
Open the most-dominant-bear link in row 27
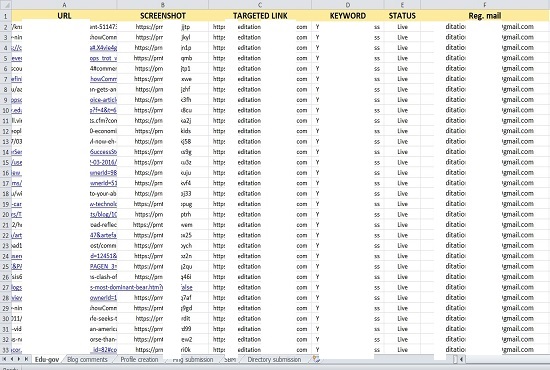126,287
